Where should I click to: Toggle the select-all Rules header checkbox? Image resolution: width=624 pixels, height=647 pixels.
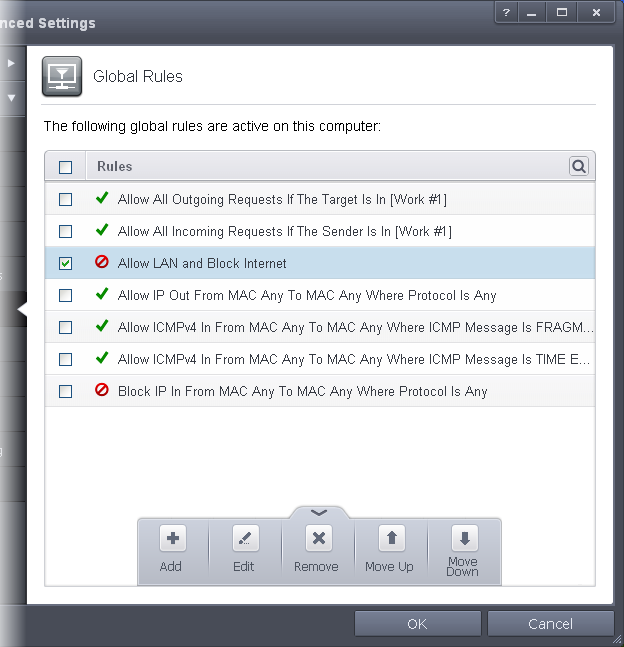[x=66, y=167]
